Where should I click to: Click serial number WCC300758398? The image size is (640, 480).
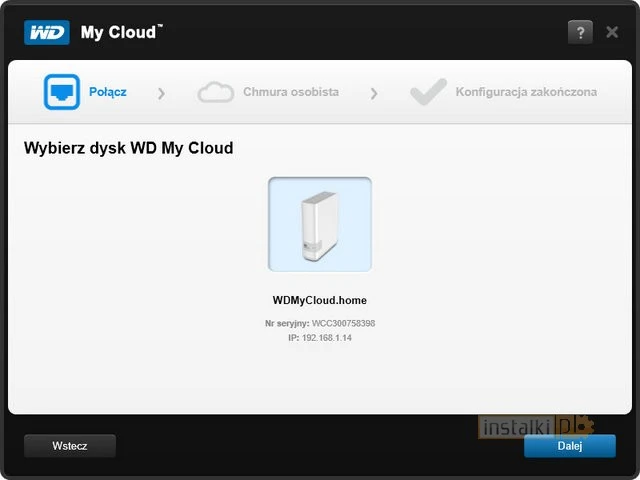[343, 323]
